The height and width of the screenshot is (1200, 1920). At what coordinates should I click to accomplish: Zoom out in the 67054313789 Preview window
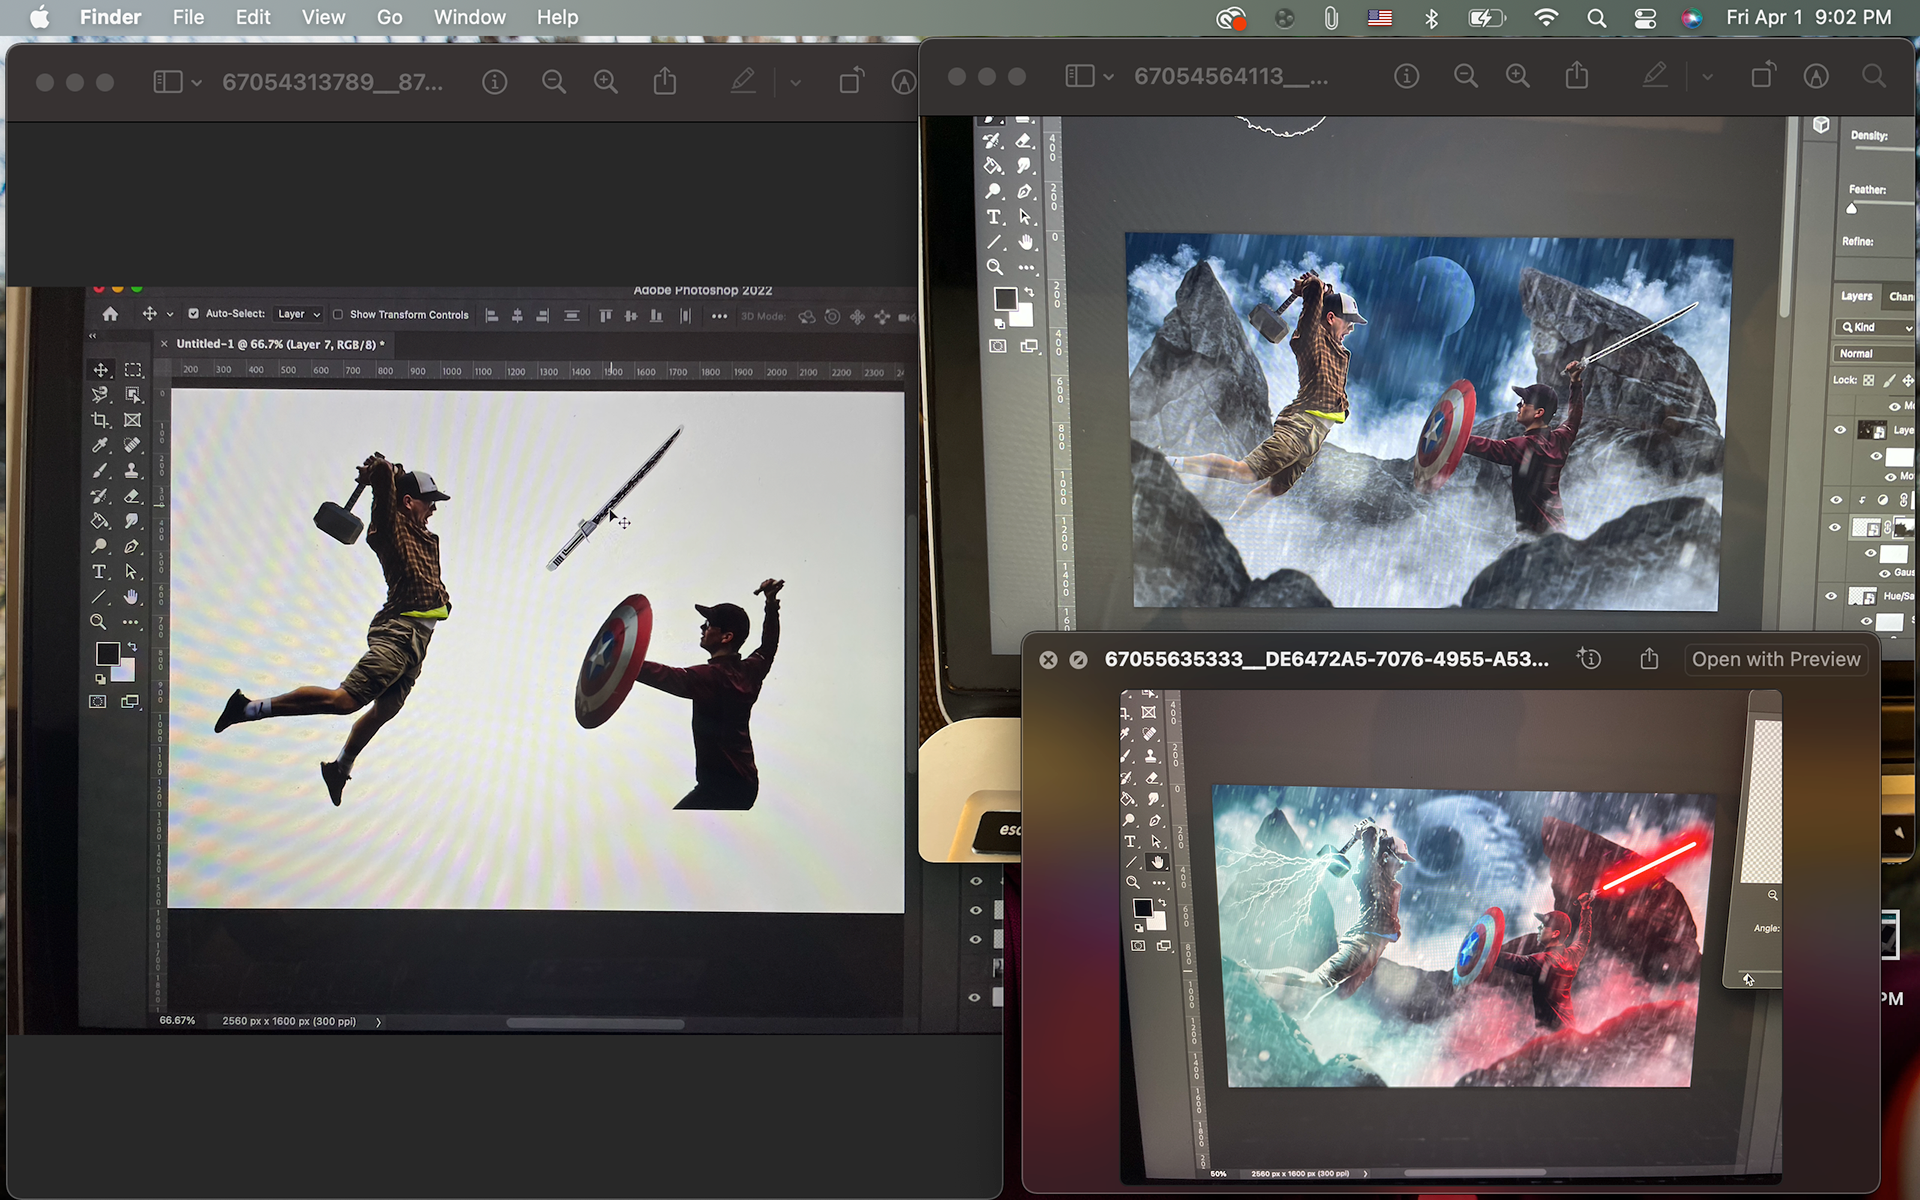click(553, 82)
